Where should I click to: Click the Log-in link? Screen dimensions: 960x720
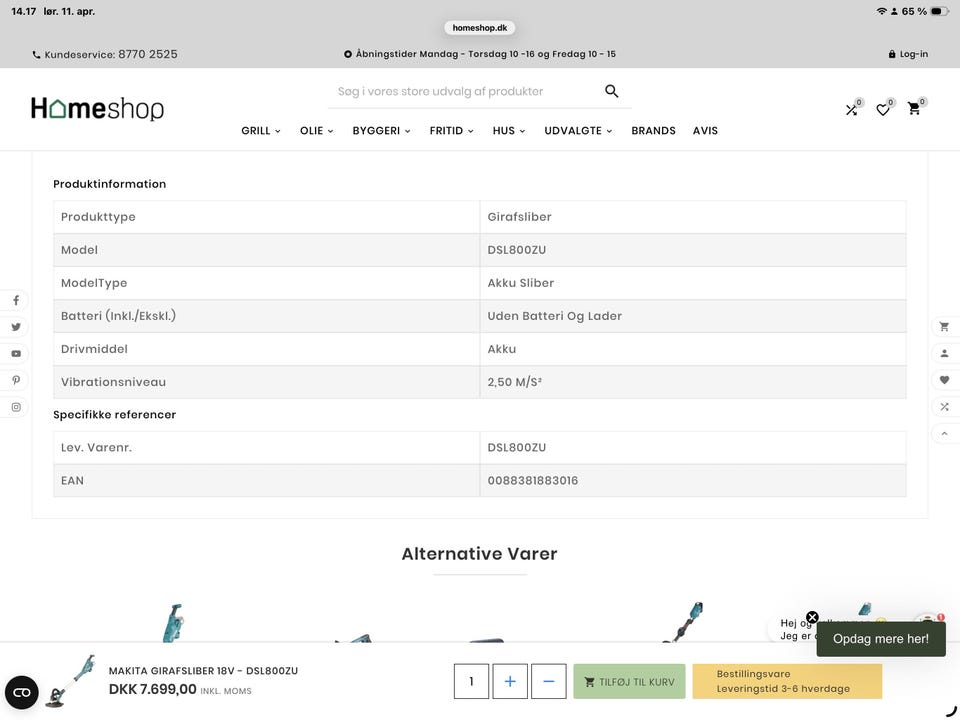908,54
